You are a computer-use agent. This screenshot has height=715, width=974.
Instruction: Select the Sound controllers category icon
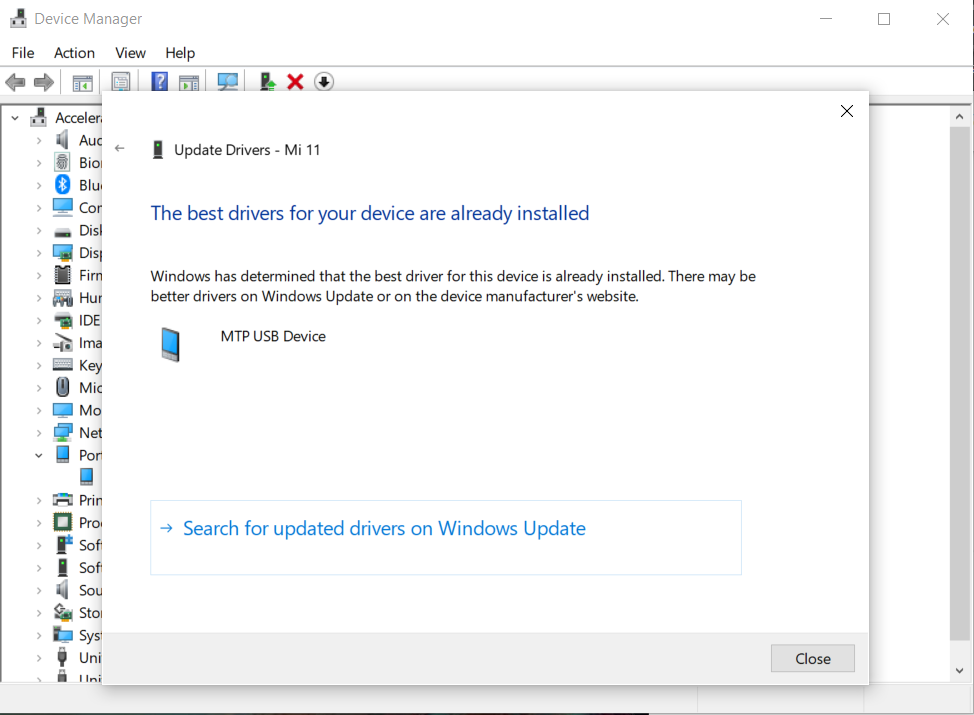(62, 590)
